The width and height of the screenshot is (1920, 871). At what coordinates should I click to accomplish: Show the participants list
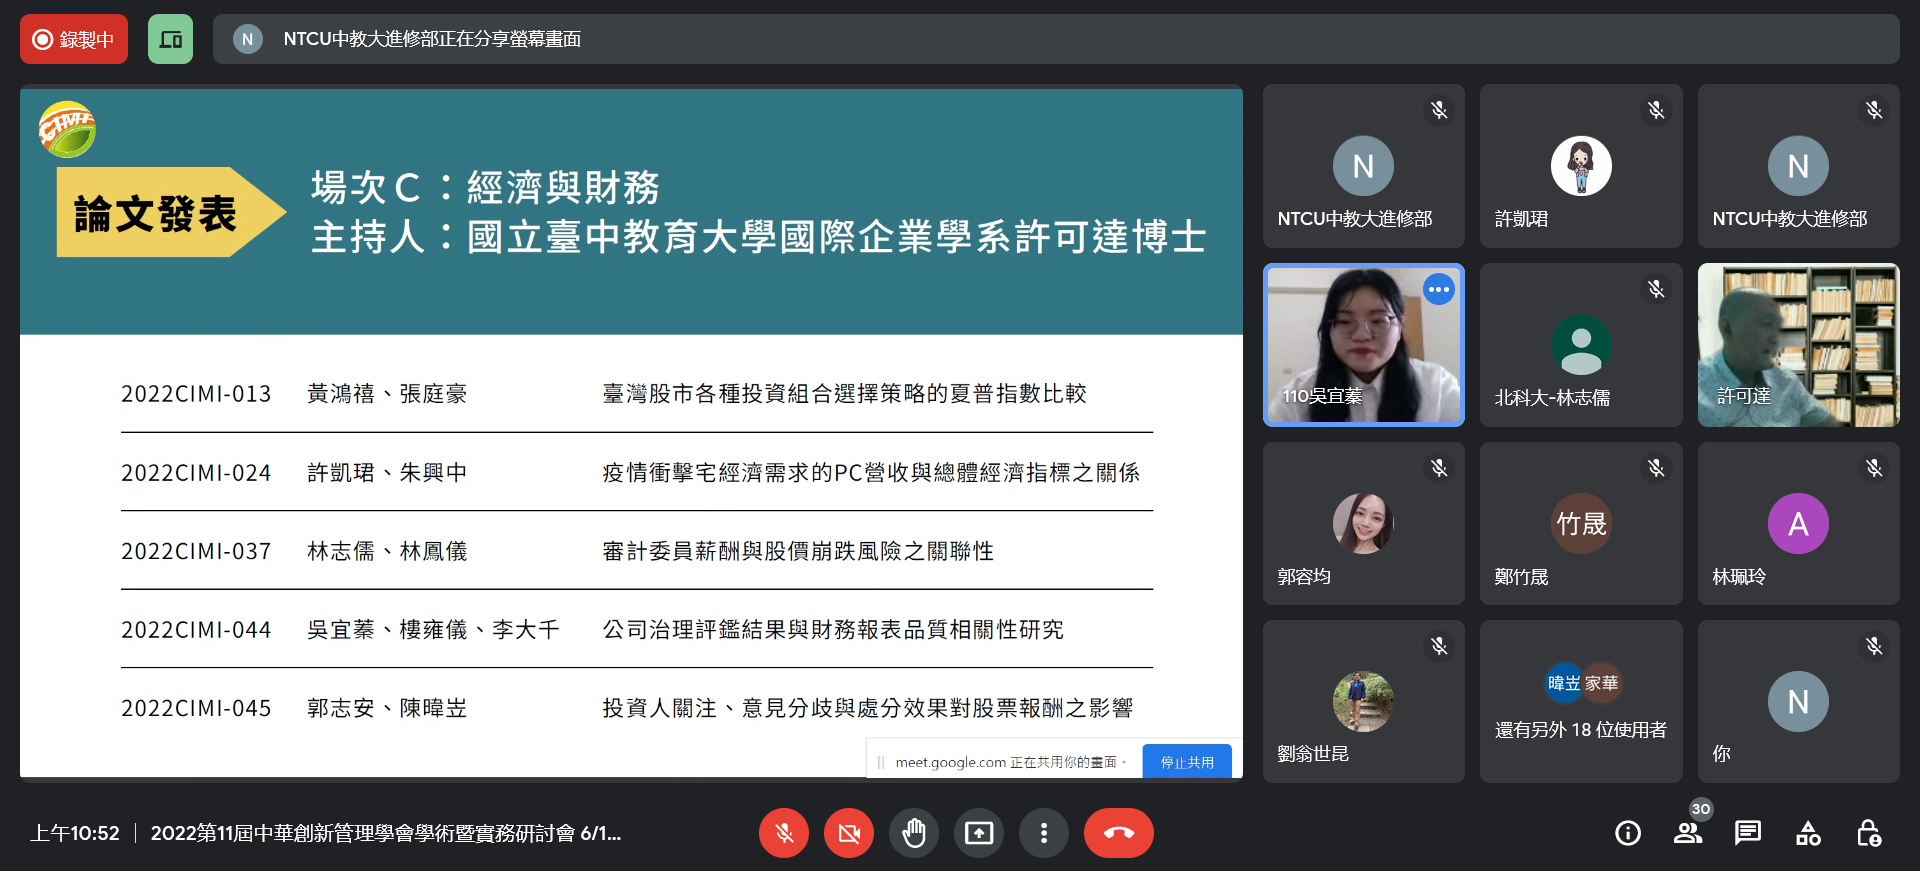point(1687,833)
